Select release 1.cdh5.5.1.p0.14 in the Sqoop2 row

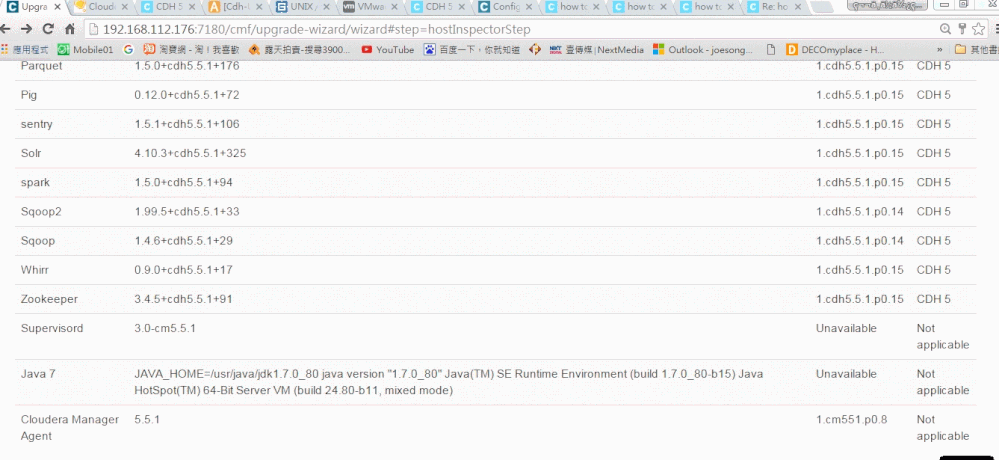pyautogui.click(x=859, y=212)
